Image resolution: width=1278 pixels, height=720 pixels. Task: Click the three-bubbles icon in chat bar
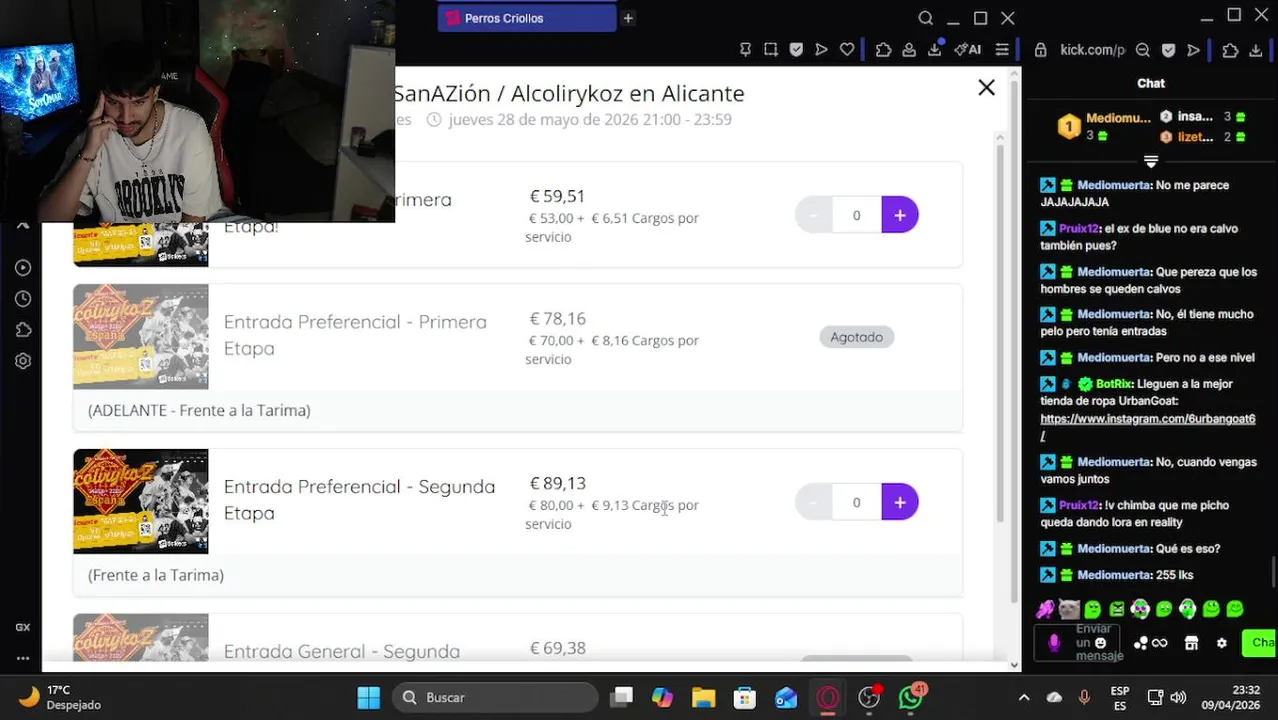[x=1141, y=643]
